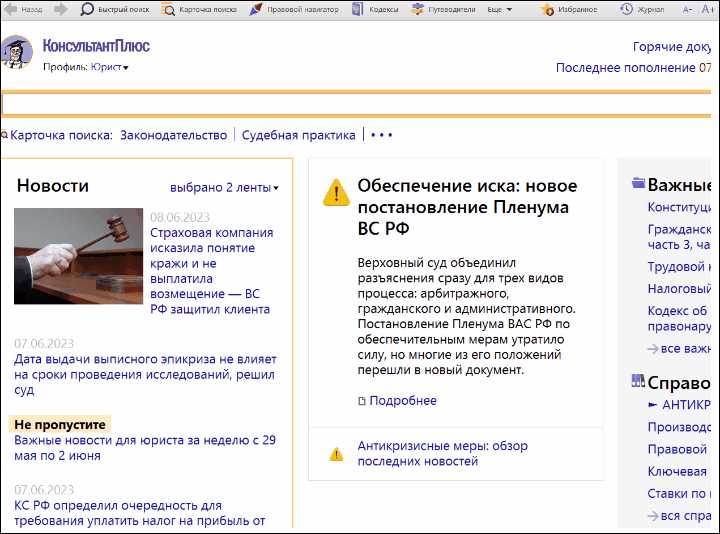Image resolution: width=720 pixels, height=534 pixels.
Task: Open the Налоговый кодекс link
Action: click(x=679, y=288)
